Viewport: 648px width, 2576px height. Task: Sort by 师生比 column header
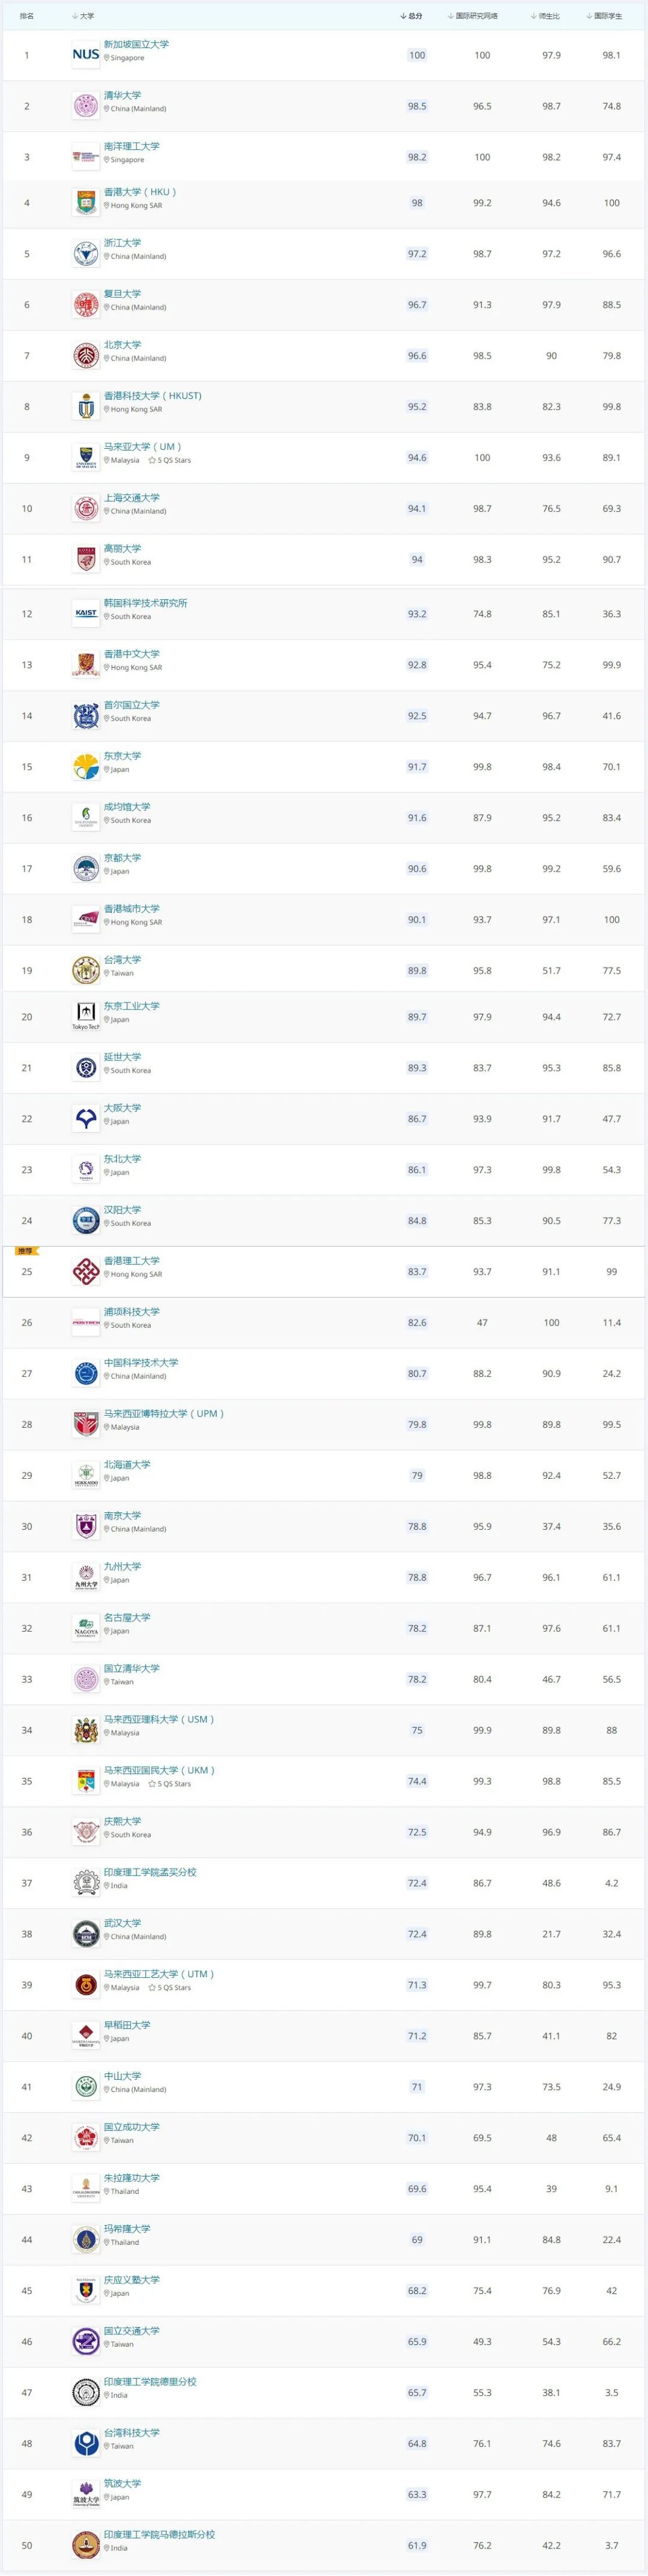click(547, 16)
